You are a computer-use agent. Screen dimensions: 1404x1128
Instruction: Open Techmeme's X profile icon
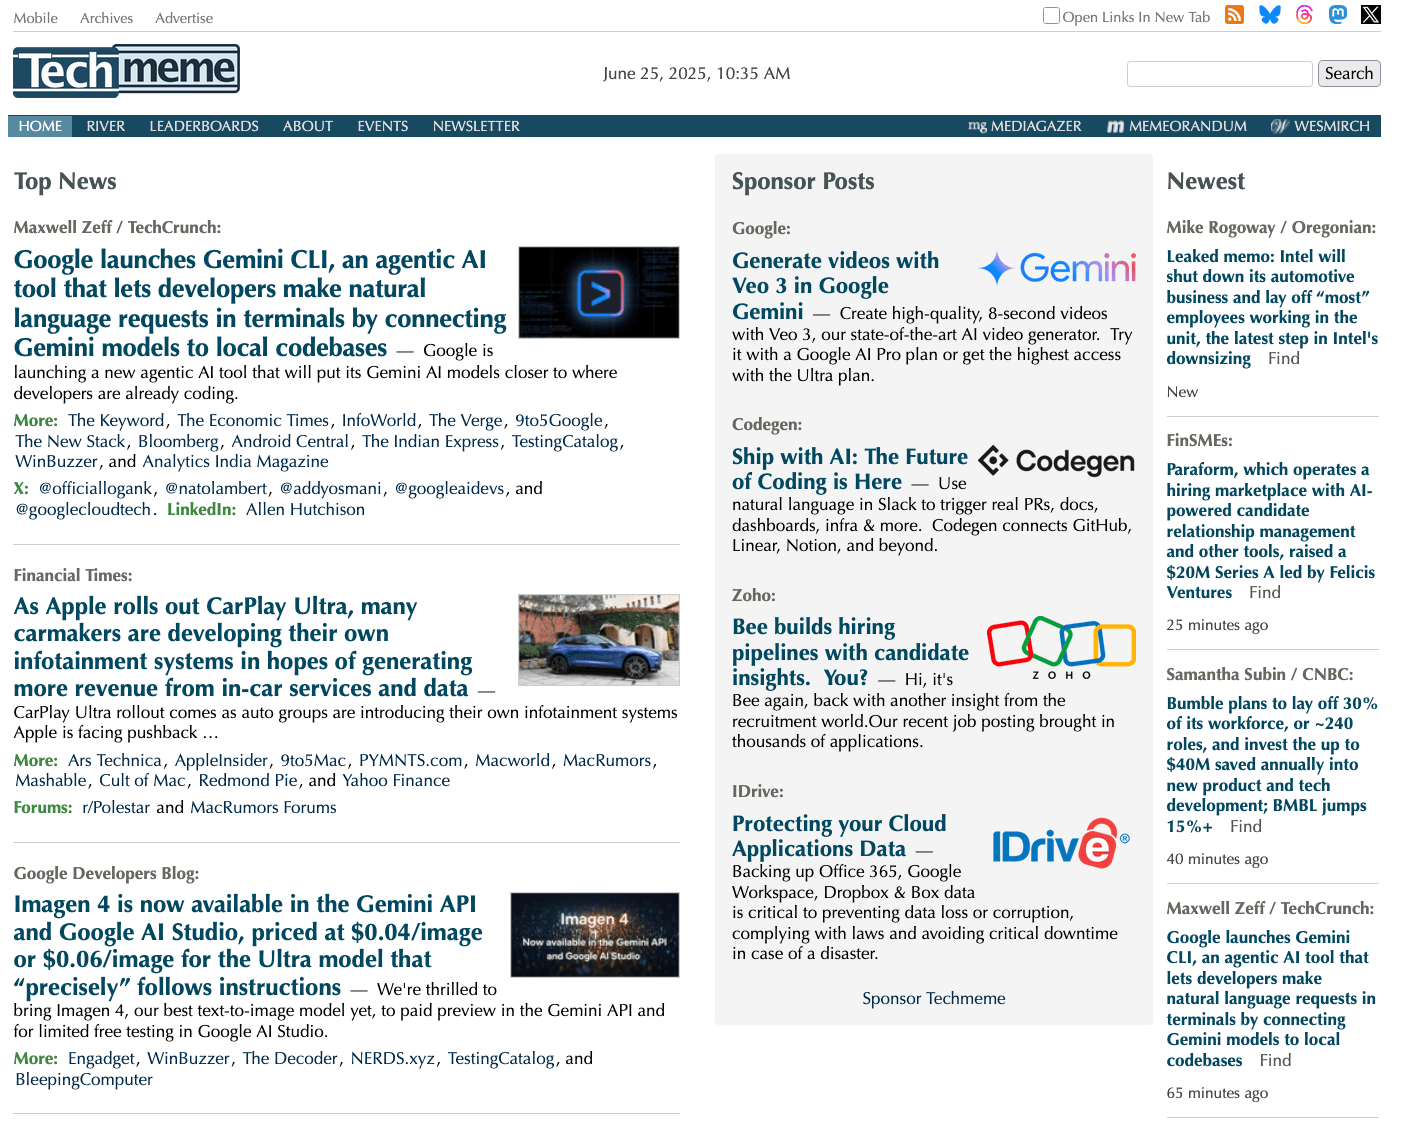(1369, 15)
